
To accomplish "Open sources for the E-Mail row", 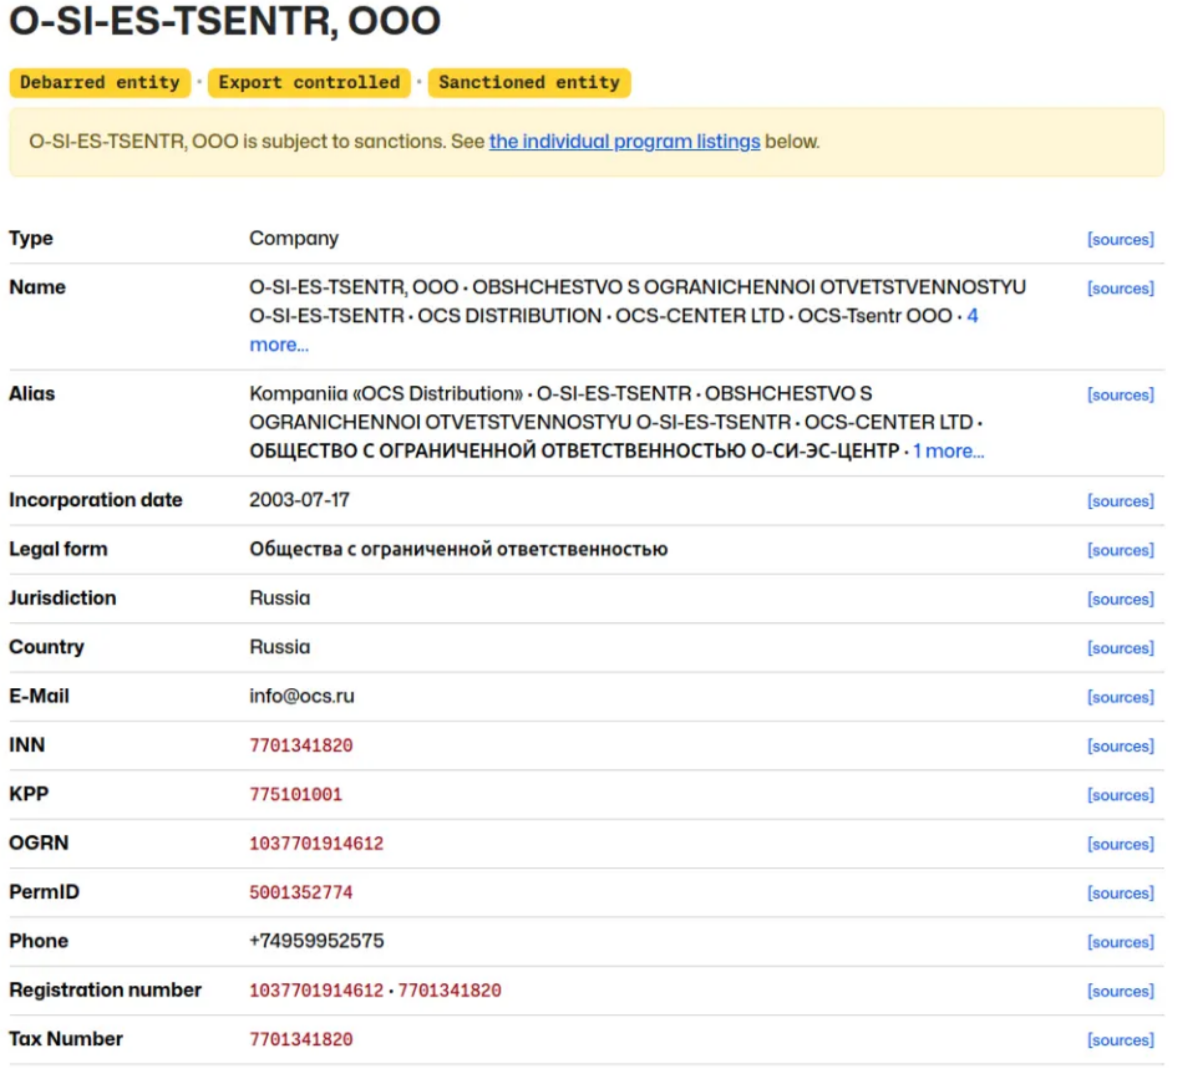I will pyautogui.click(x=1120, y=697).
